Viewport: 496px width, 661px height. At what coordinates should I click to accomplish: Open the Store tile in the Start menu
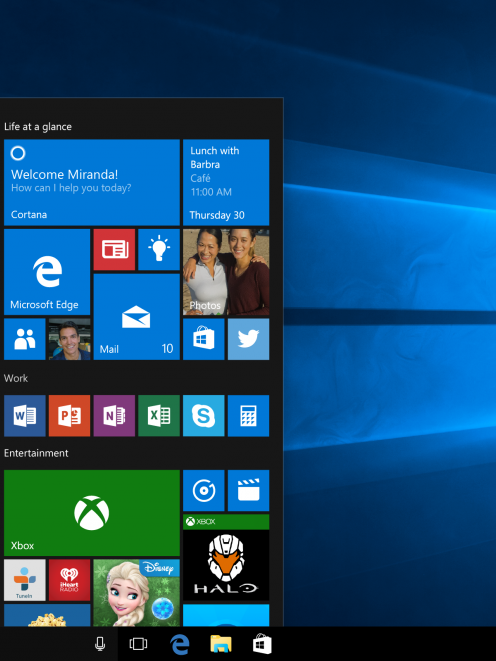[204, 339]
